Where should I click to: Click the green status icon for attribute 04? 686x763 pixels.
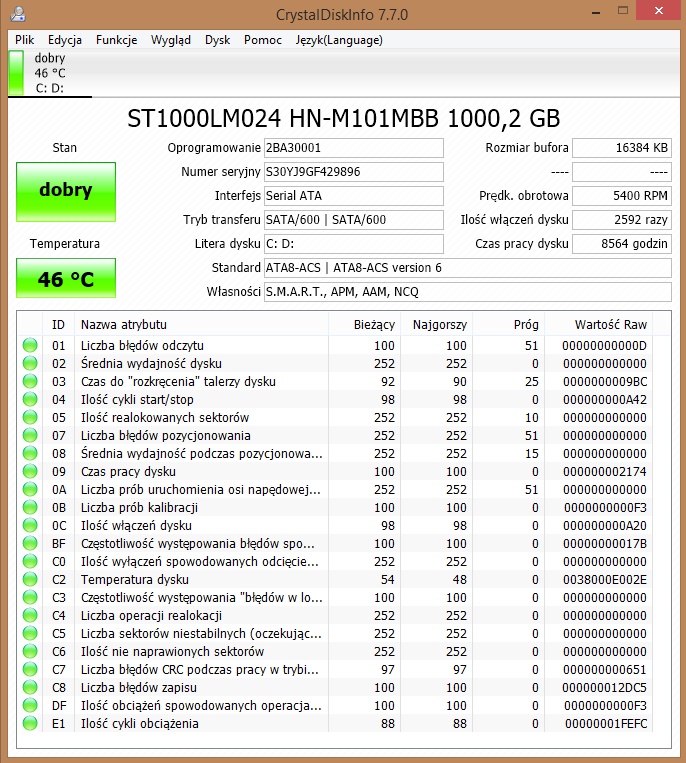pos(30,400)
